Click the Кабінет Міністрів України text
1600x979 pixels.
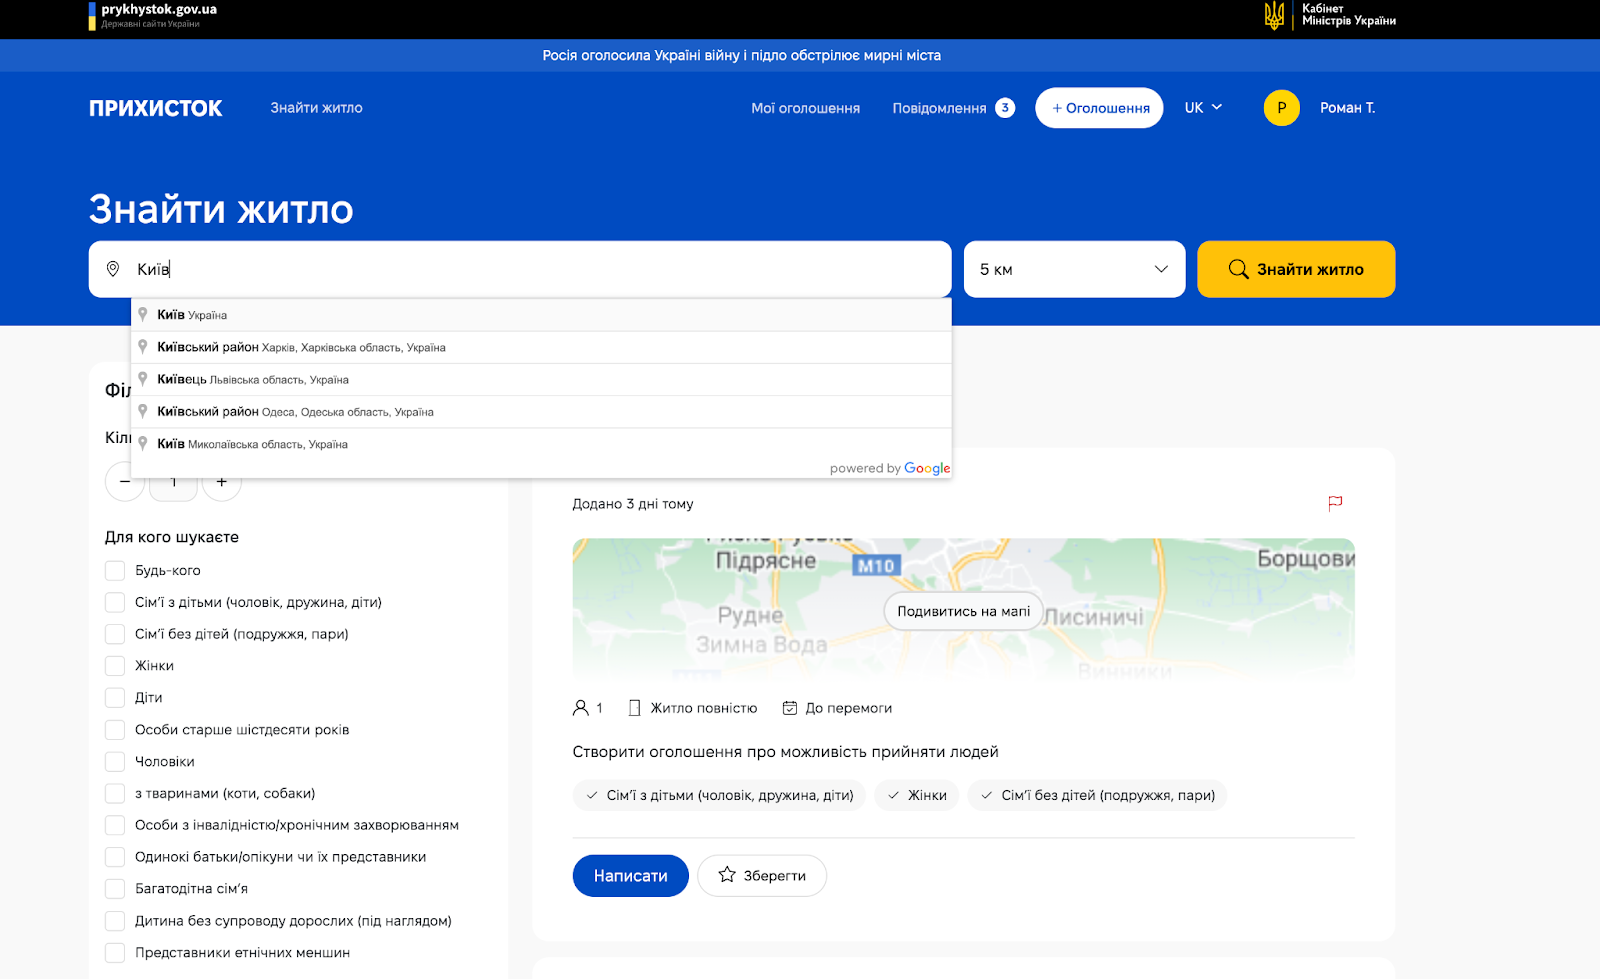pos(1348,15)
